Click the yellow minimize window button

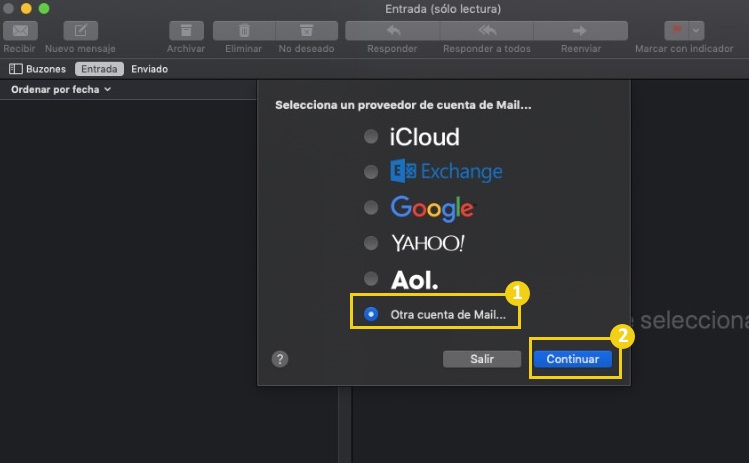pyautogui.click(x=26, y=9)
